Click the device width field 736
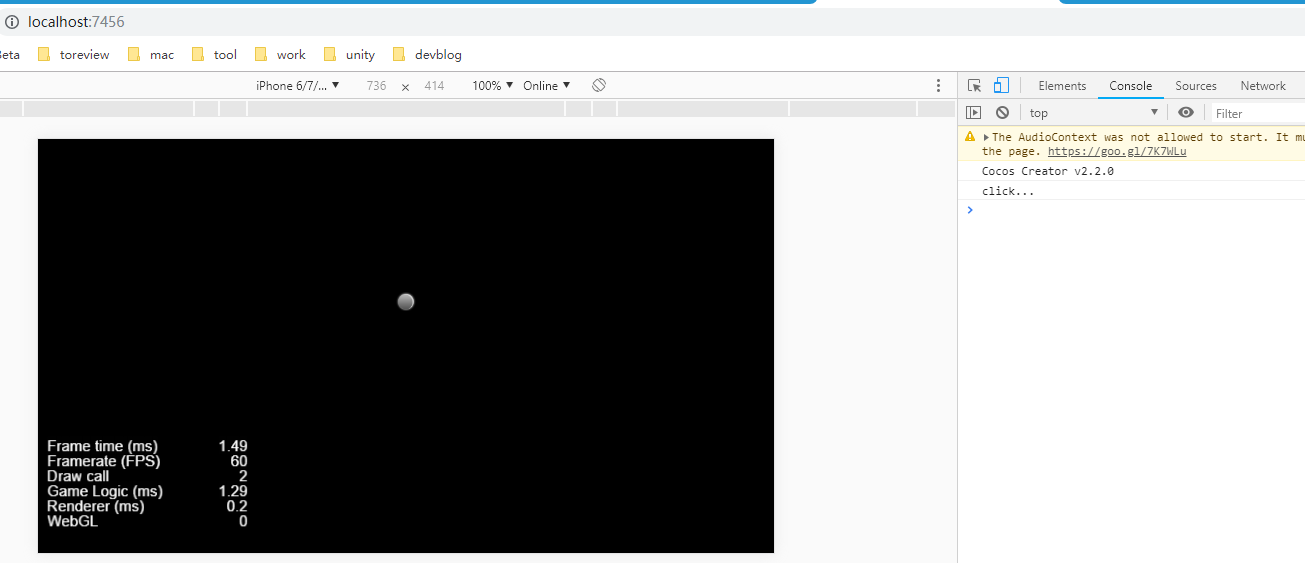Image resolution: width=1305 pixels, height=563 pixels. (x=376, y=86)
